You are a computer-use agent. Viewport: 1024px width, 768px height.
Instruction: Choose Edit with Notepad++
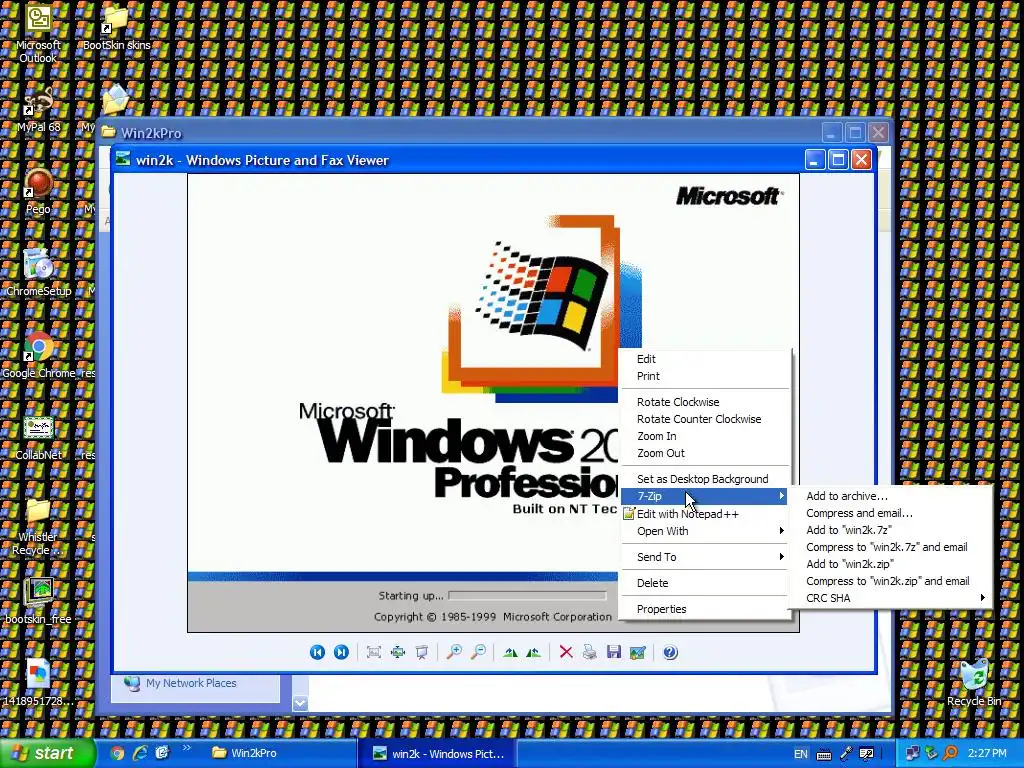(x=705, y=514)
